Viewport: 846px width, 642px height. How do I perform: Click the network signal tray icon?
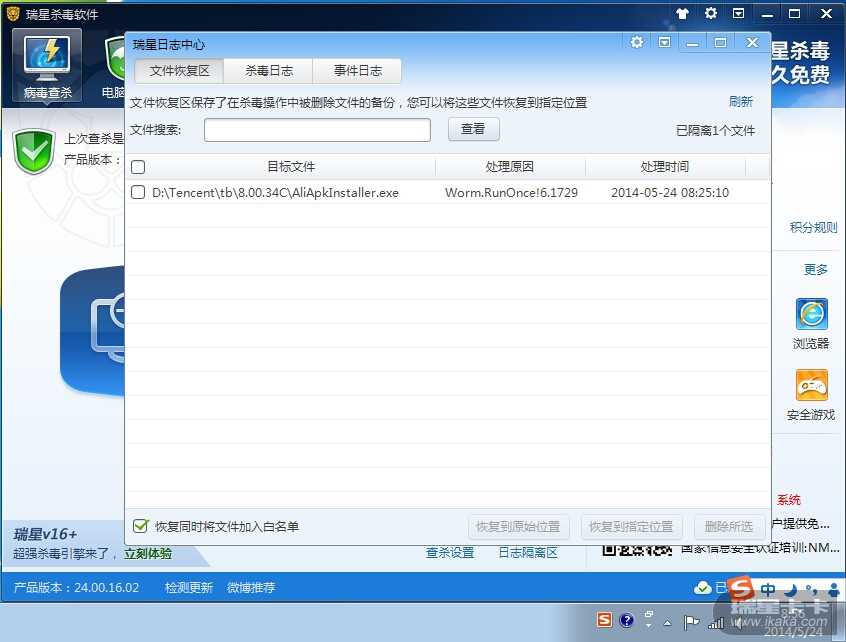click(715, 623)
